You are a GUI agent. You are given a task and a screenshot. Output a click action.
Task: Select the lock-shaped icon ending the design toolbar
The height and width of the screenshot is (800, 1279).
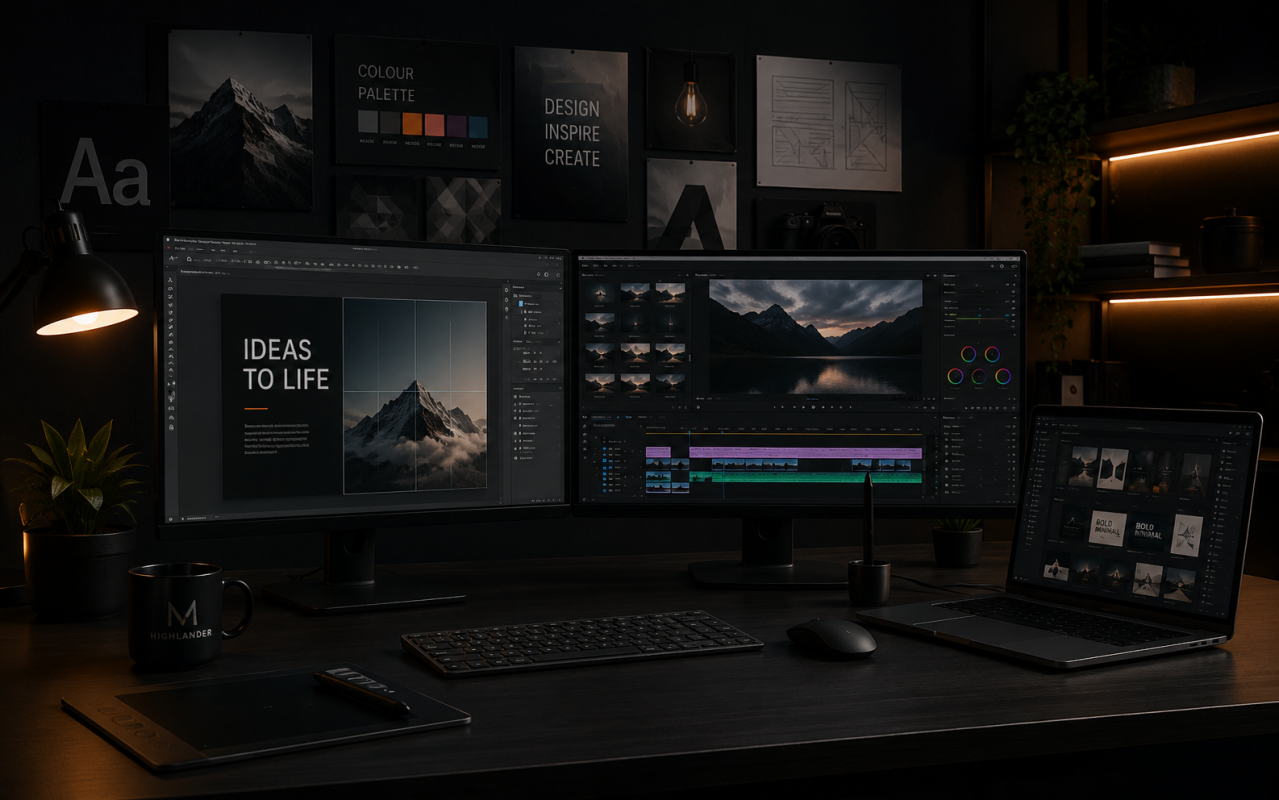(x=171, y=428)
